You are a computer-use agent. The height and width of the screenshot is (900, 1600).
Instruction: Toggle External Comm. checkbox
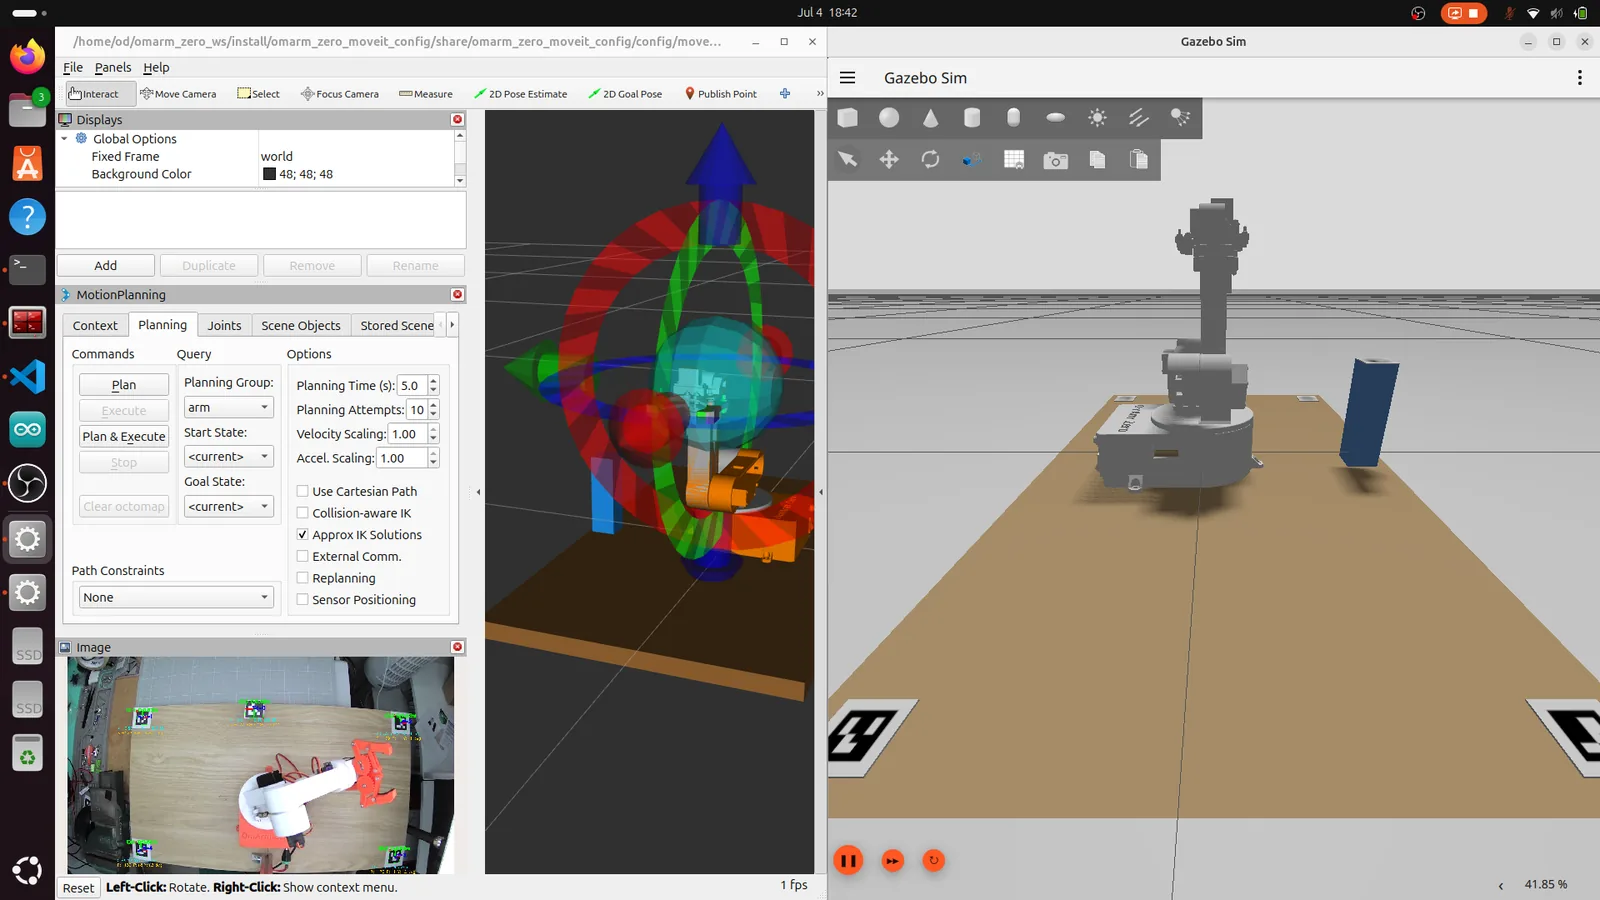point(303,557)
